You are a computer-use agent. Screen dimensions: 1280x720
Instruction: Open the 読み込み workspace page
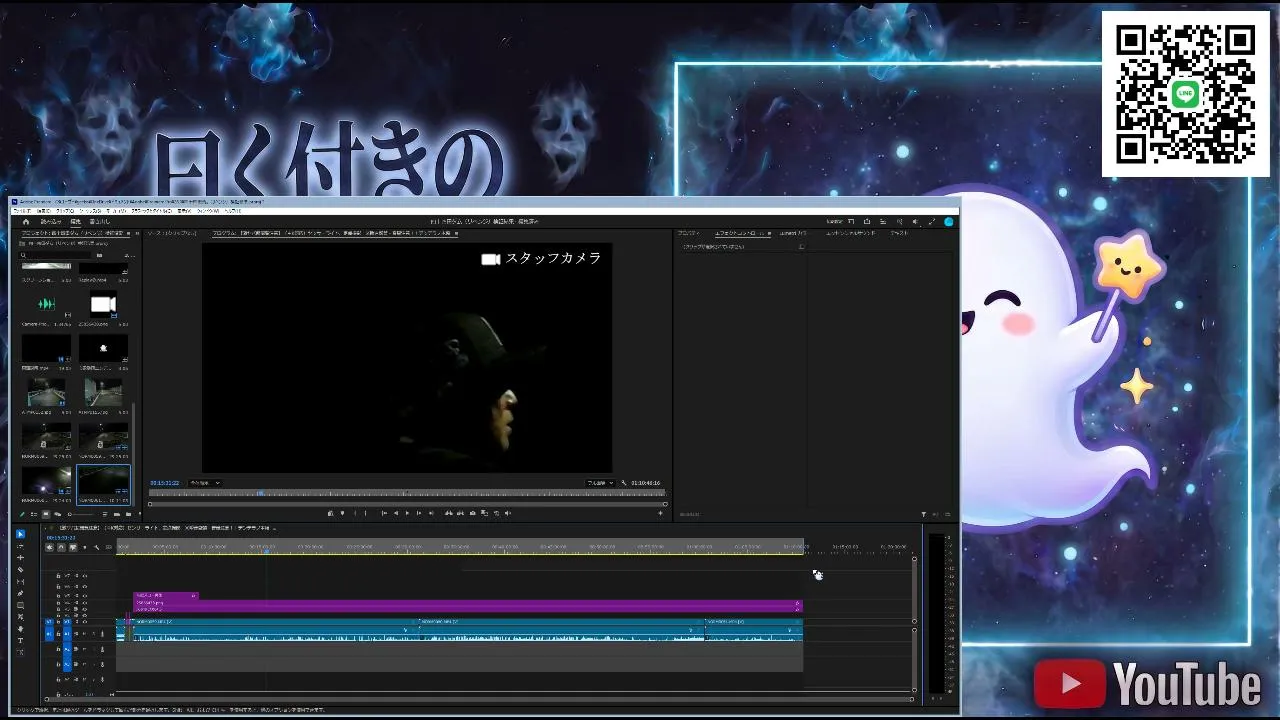click(51, 222)
